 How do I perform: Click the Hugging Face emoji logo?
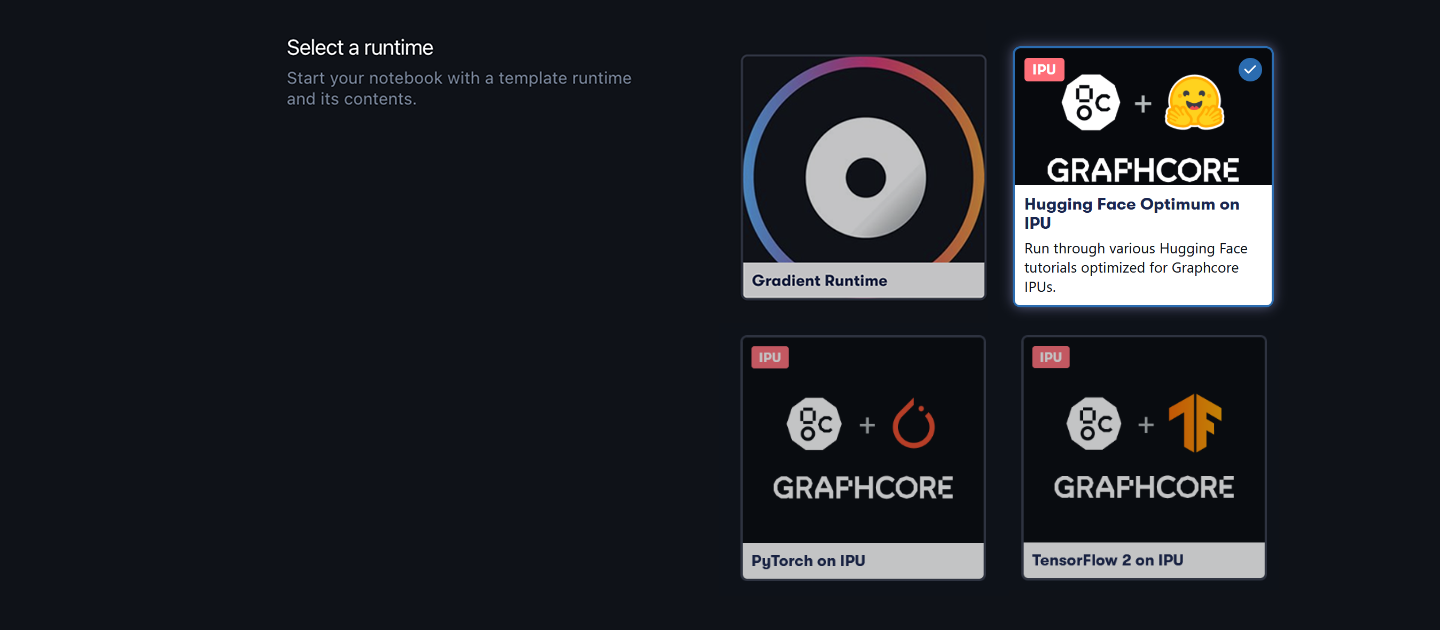point(1195,103)
